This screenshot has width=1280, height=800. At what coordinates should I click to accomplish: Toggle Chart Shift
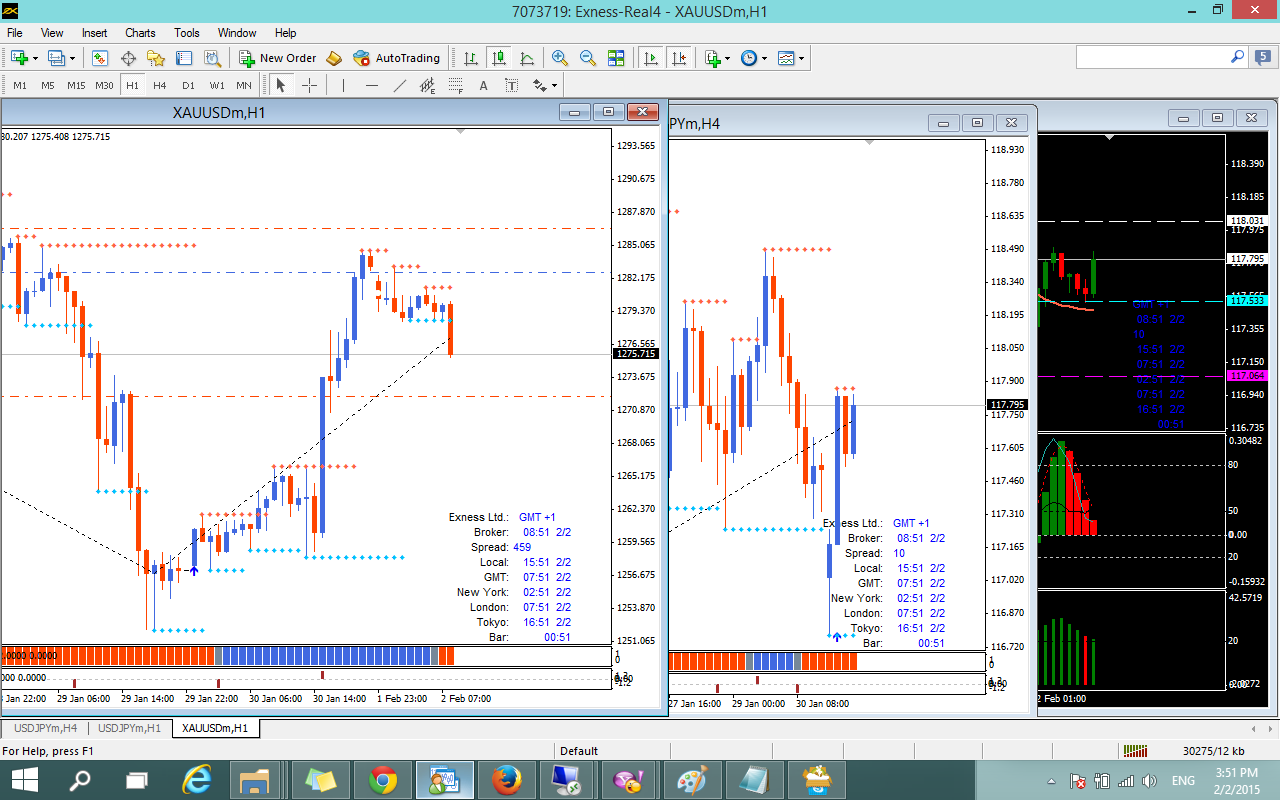(x=679, y=58)
